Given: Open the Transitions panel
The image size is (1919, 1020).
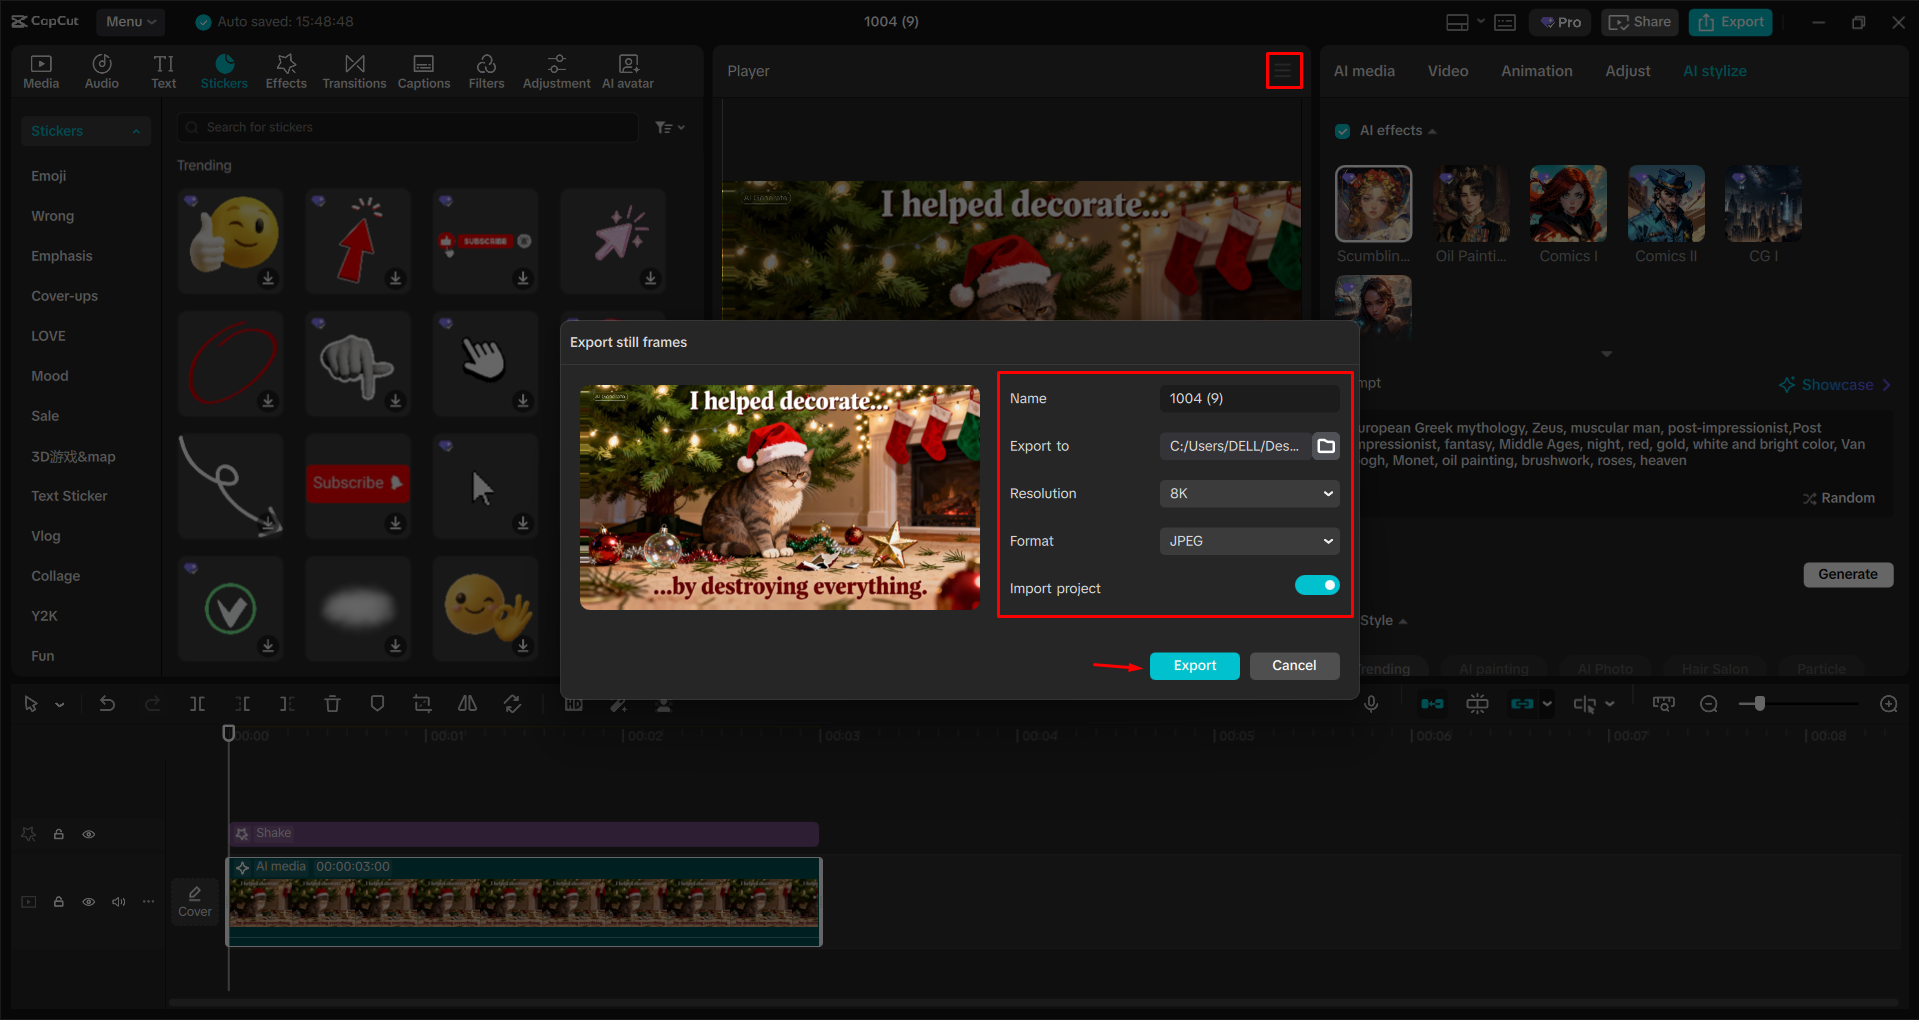Looking at the screenshot, I should pos(354,70).
